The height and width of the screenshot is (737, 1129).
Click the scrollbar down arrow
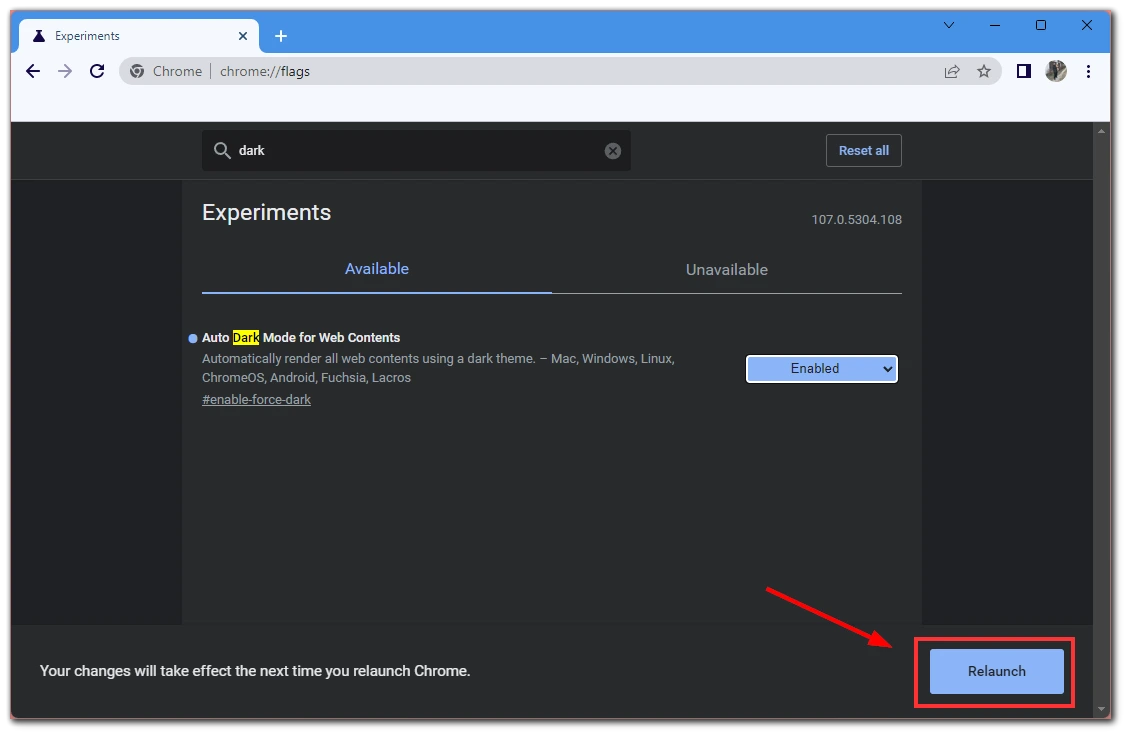pos(1101,709)
